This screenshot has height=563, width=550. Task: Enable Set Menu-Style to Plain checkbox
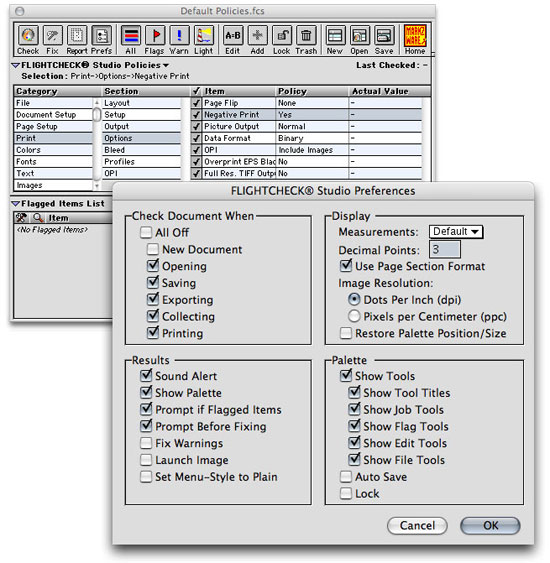pos(146,477)
